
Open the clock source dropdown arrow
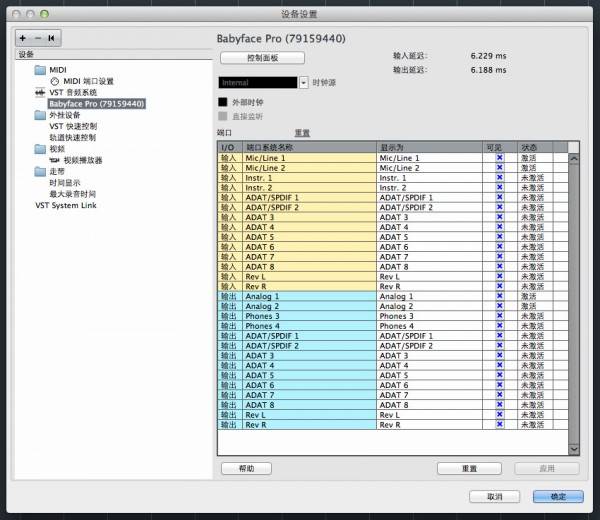pos(303,83)
